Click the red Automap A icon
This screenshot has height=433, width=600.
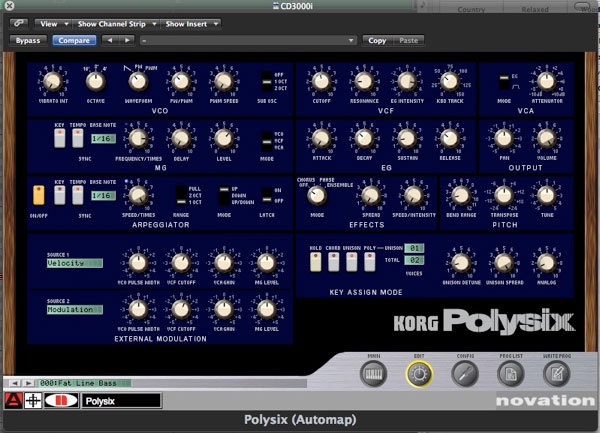[13, 400]
